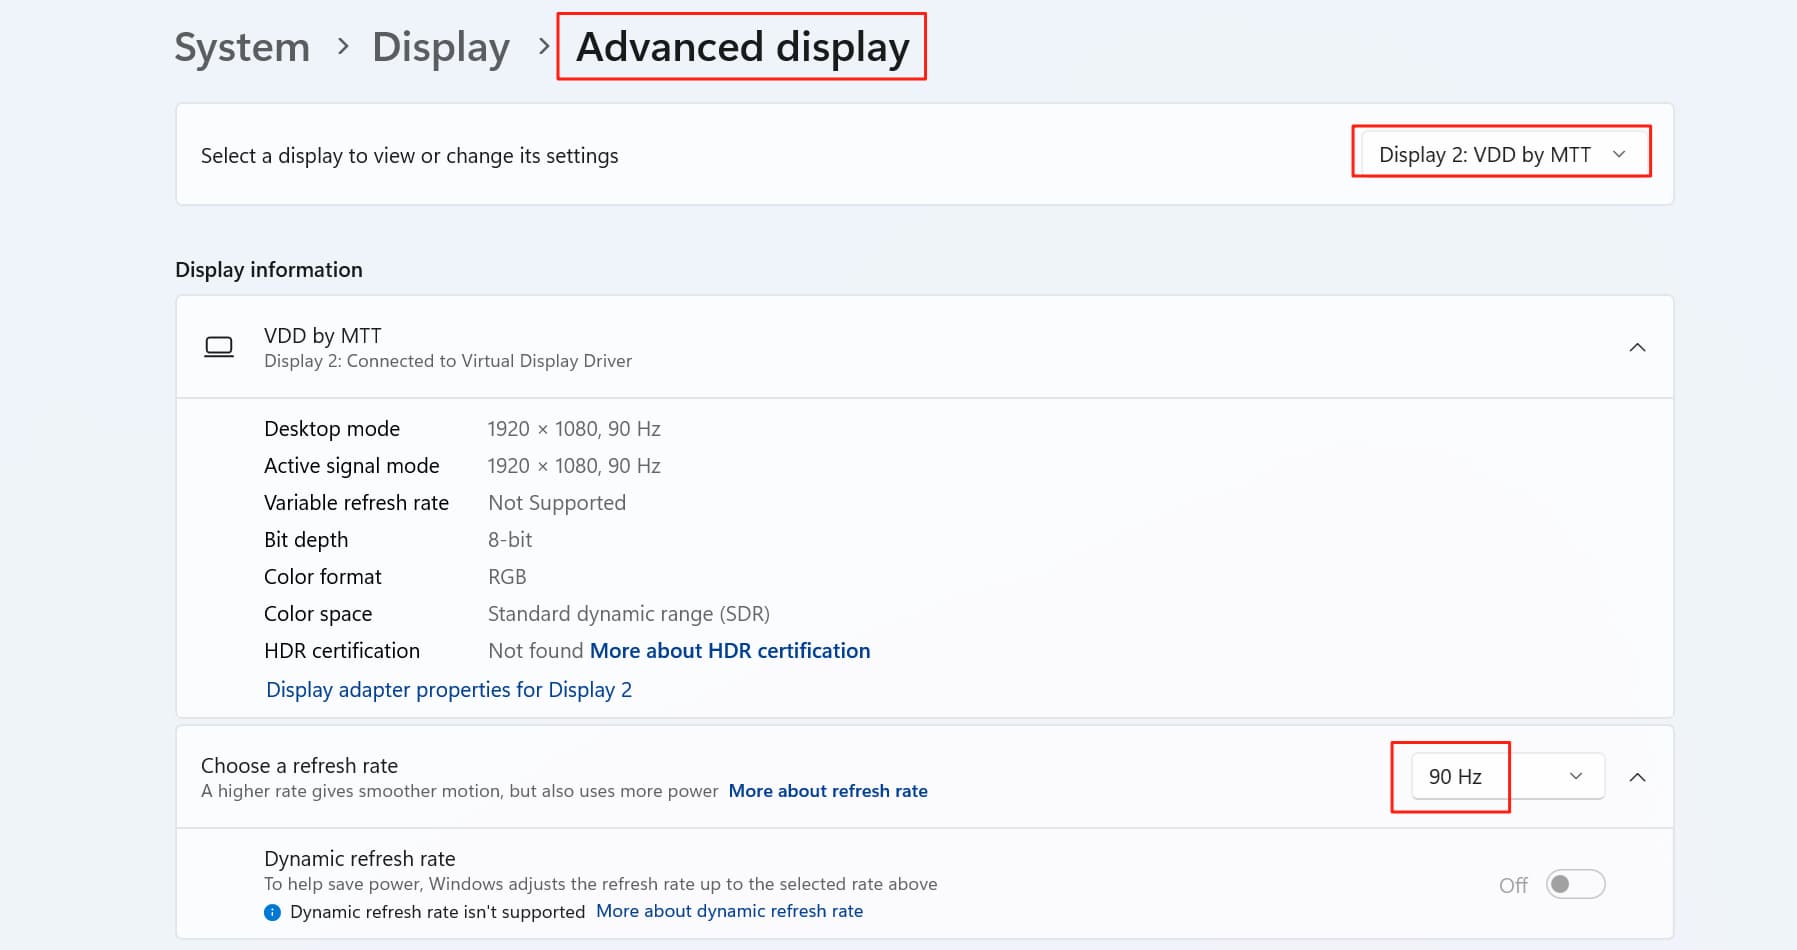
Task: Click the Advanced display page title
Action: [742, 47]
